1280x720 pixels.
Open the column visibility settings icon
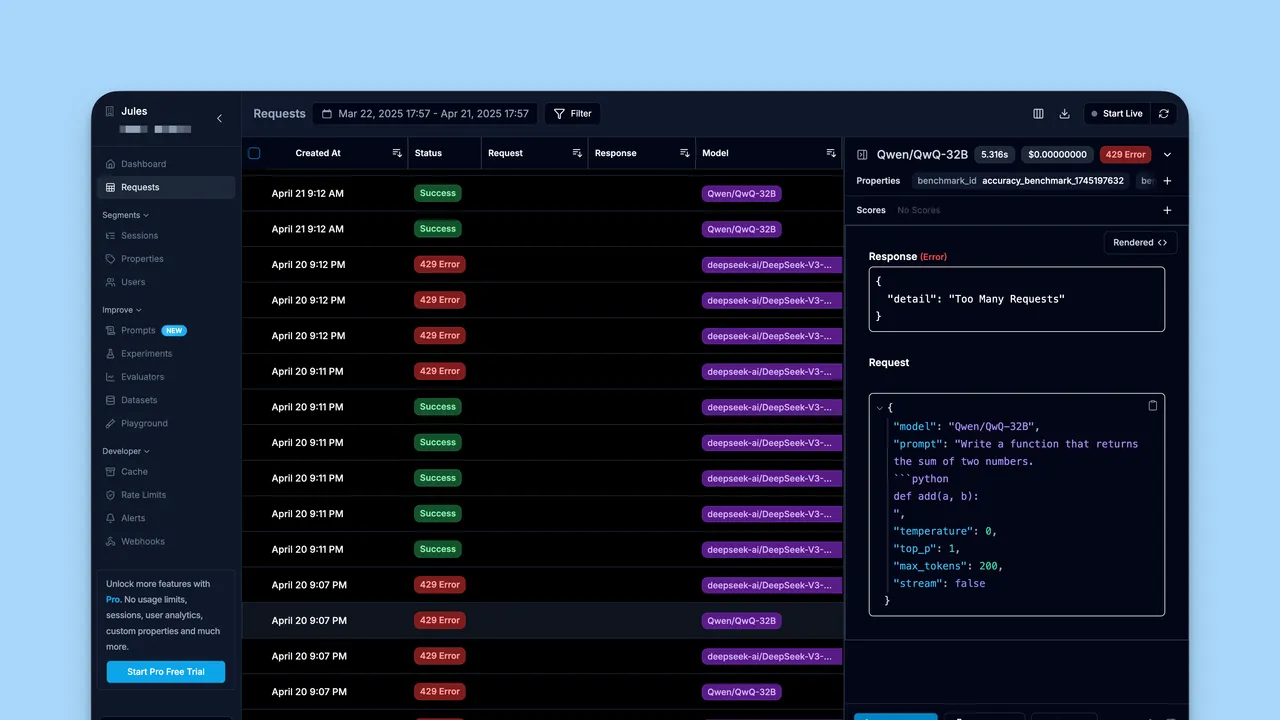pos(1038,114)
